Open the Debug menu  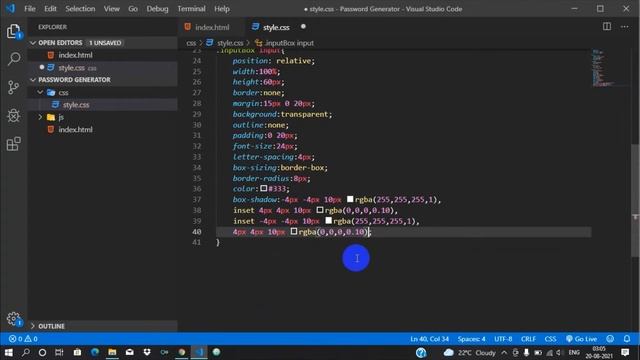click(x=157, y=9)
